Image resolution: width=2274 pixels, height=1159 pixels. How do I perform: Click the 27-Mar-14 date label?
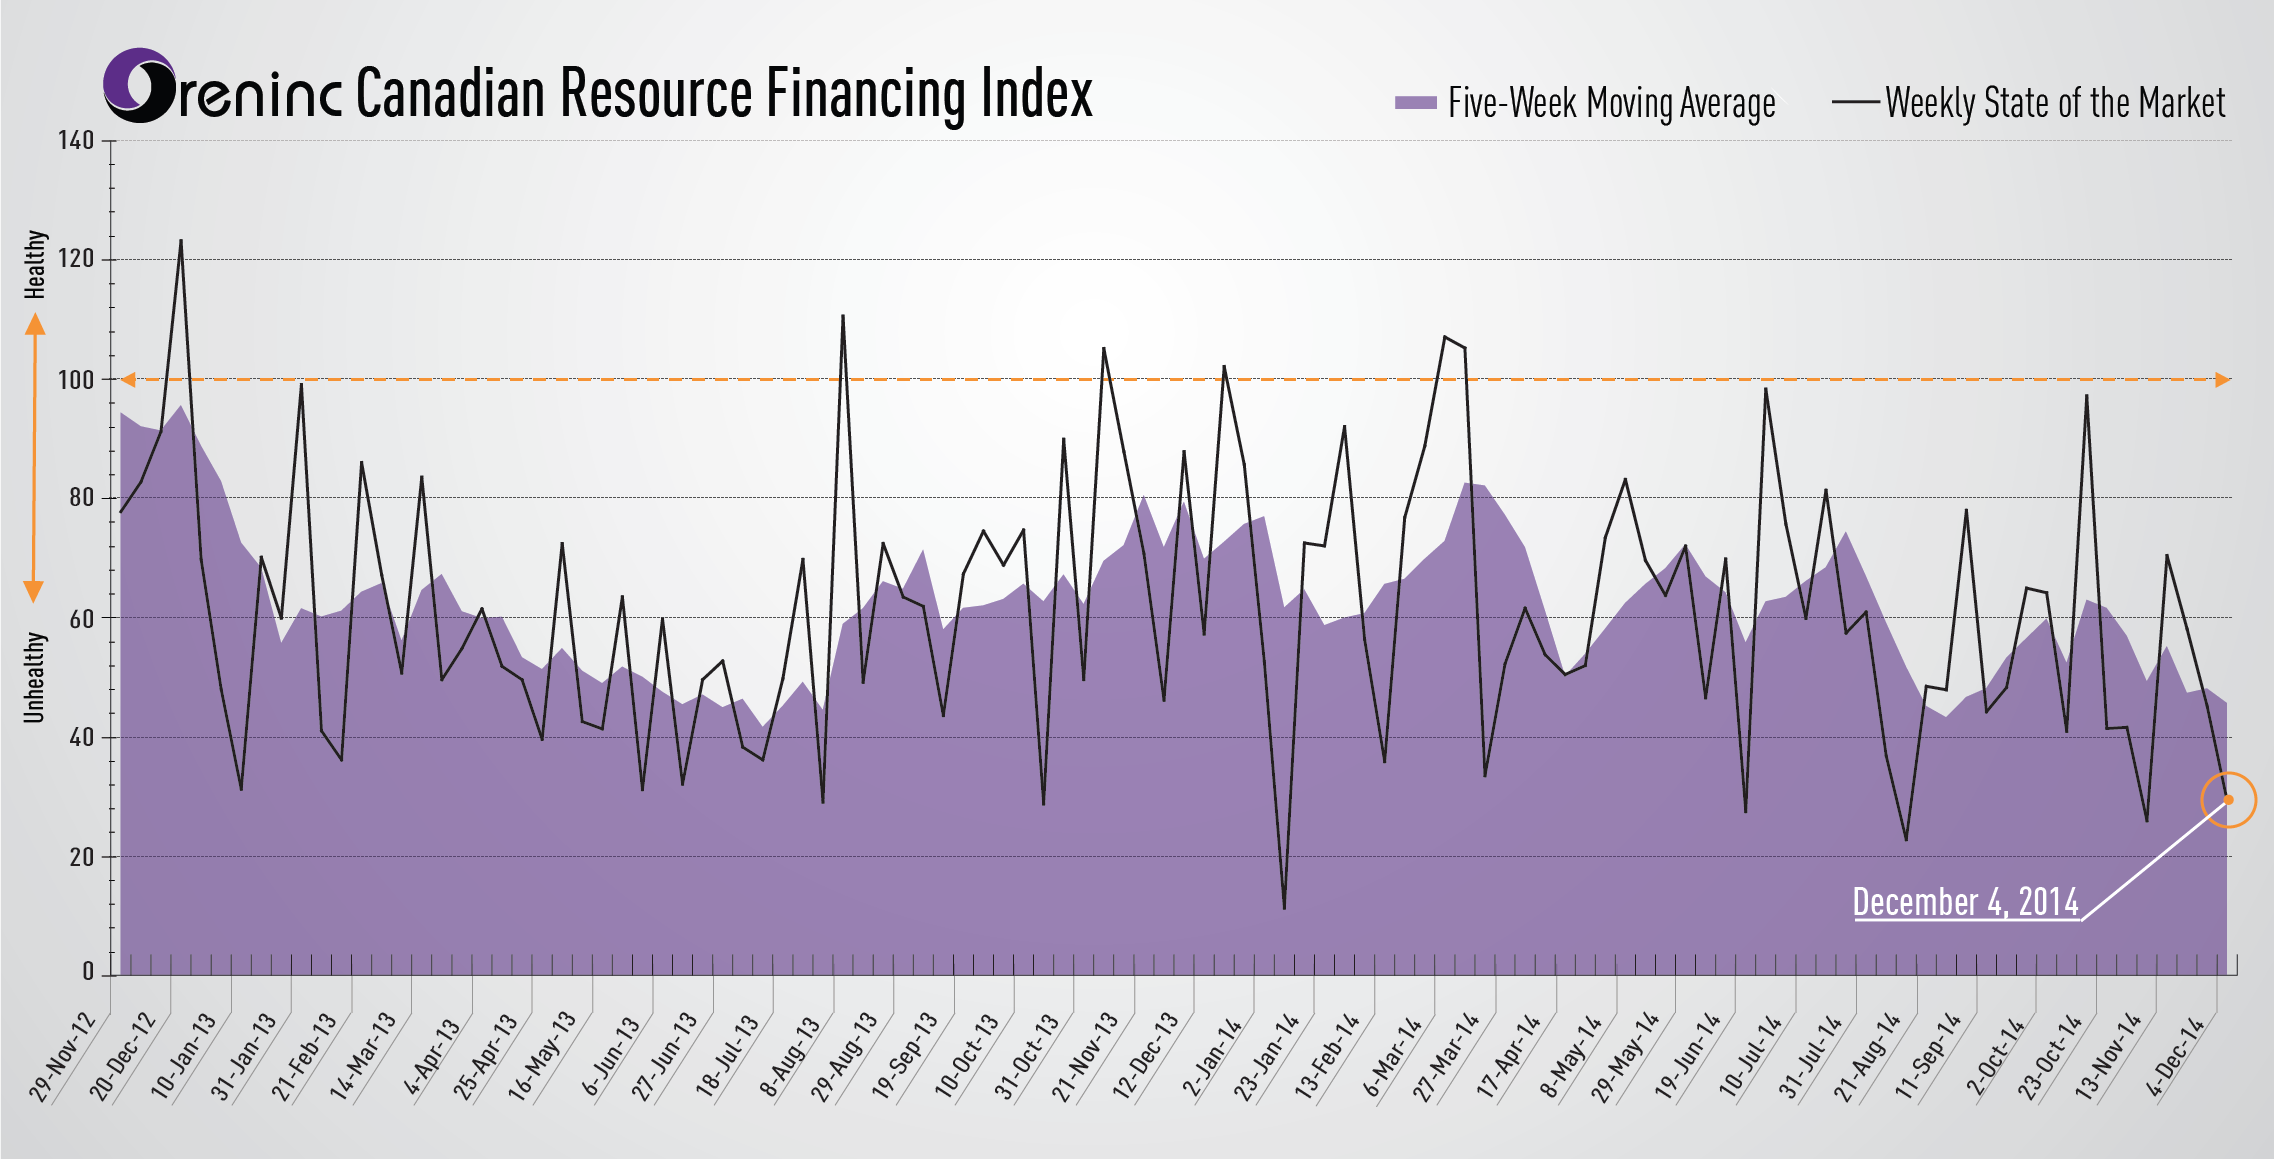[1449, 1056]
